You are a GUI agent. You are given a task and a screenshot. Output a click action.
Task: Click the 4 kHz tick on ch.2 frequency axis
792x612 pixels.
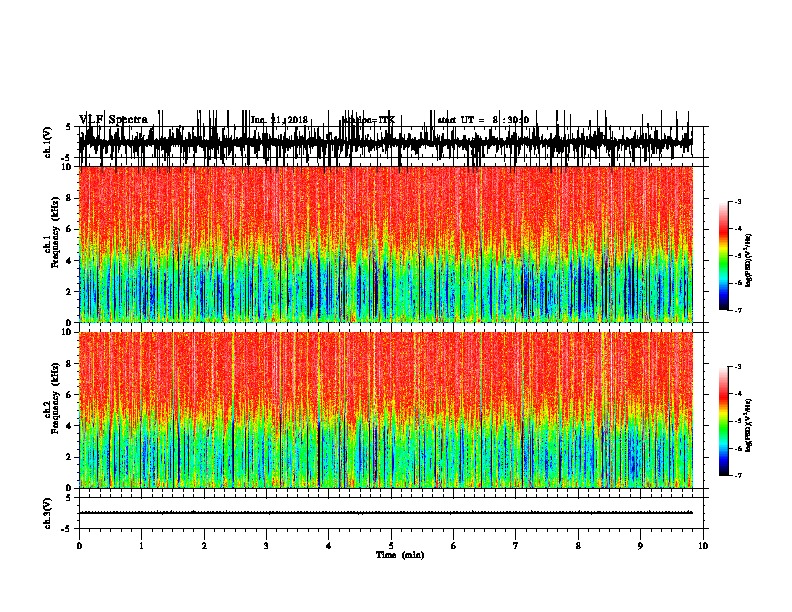(69, 426)
